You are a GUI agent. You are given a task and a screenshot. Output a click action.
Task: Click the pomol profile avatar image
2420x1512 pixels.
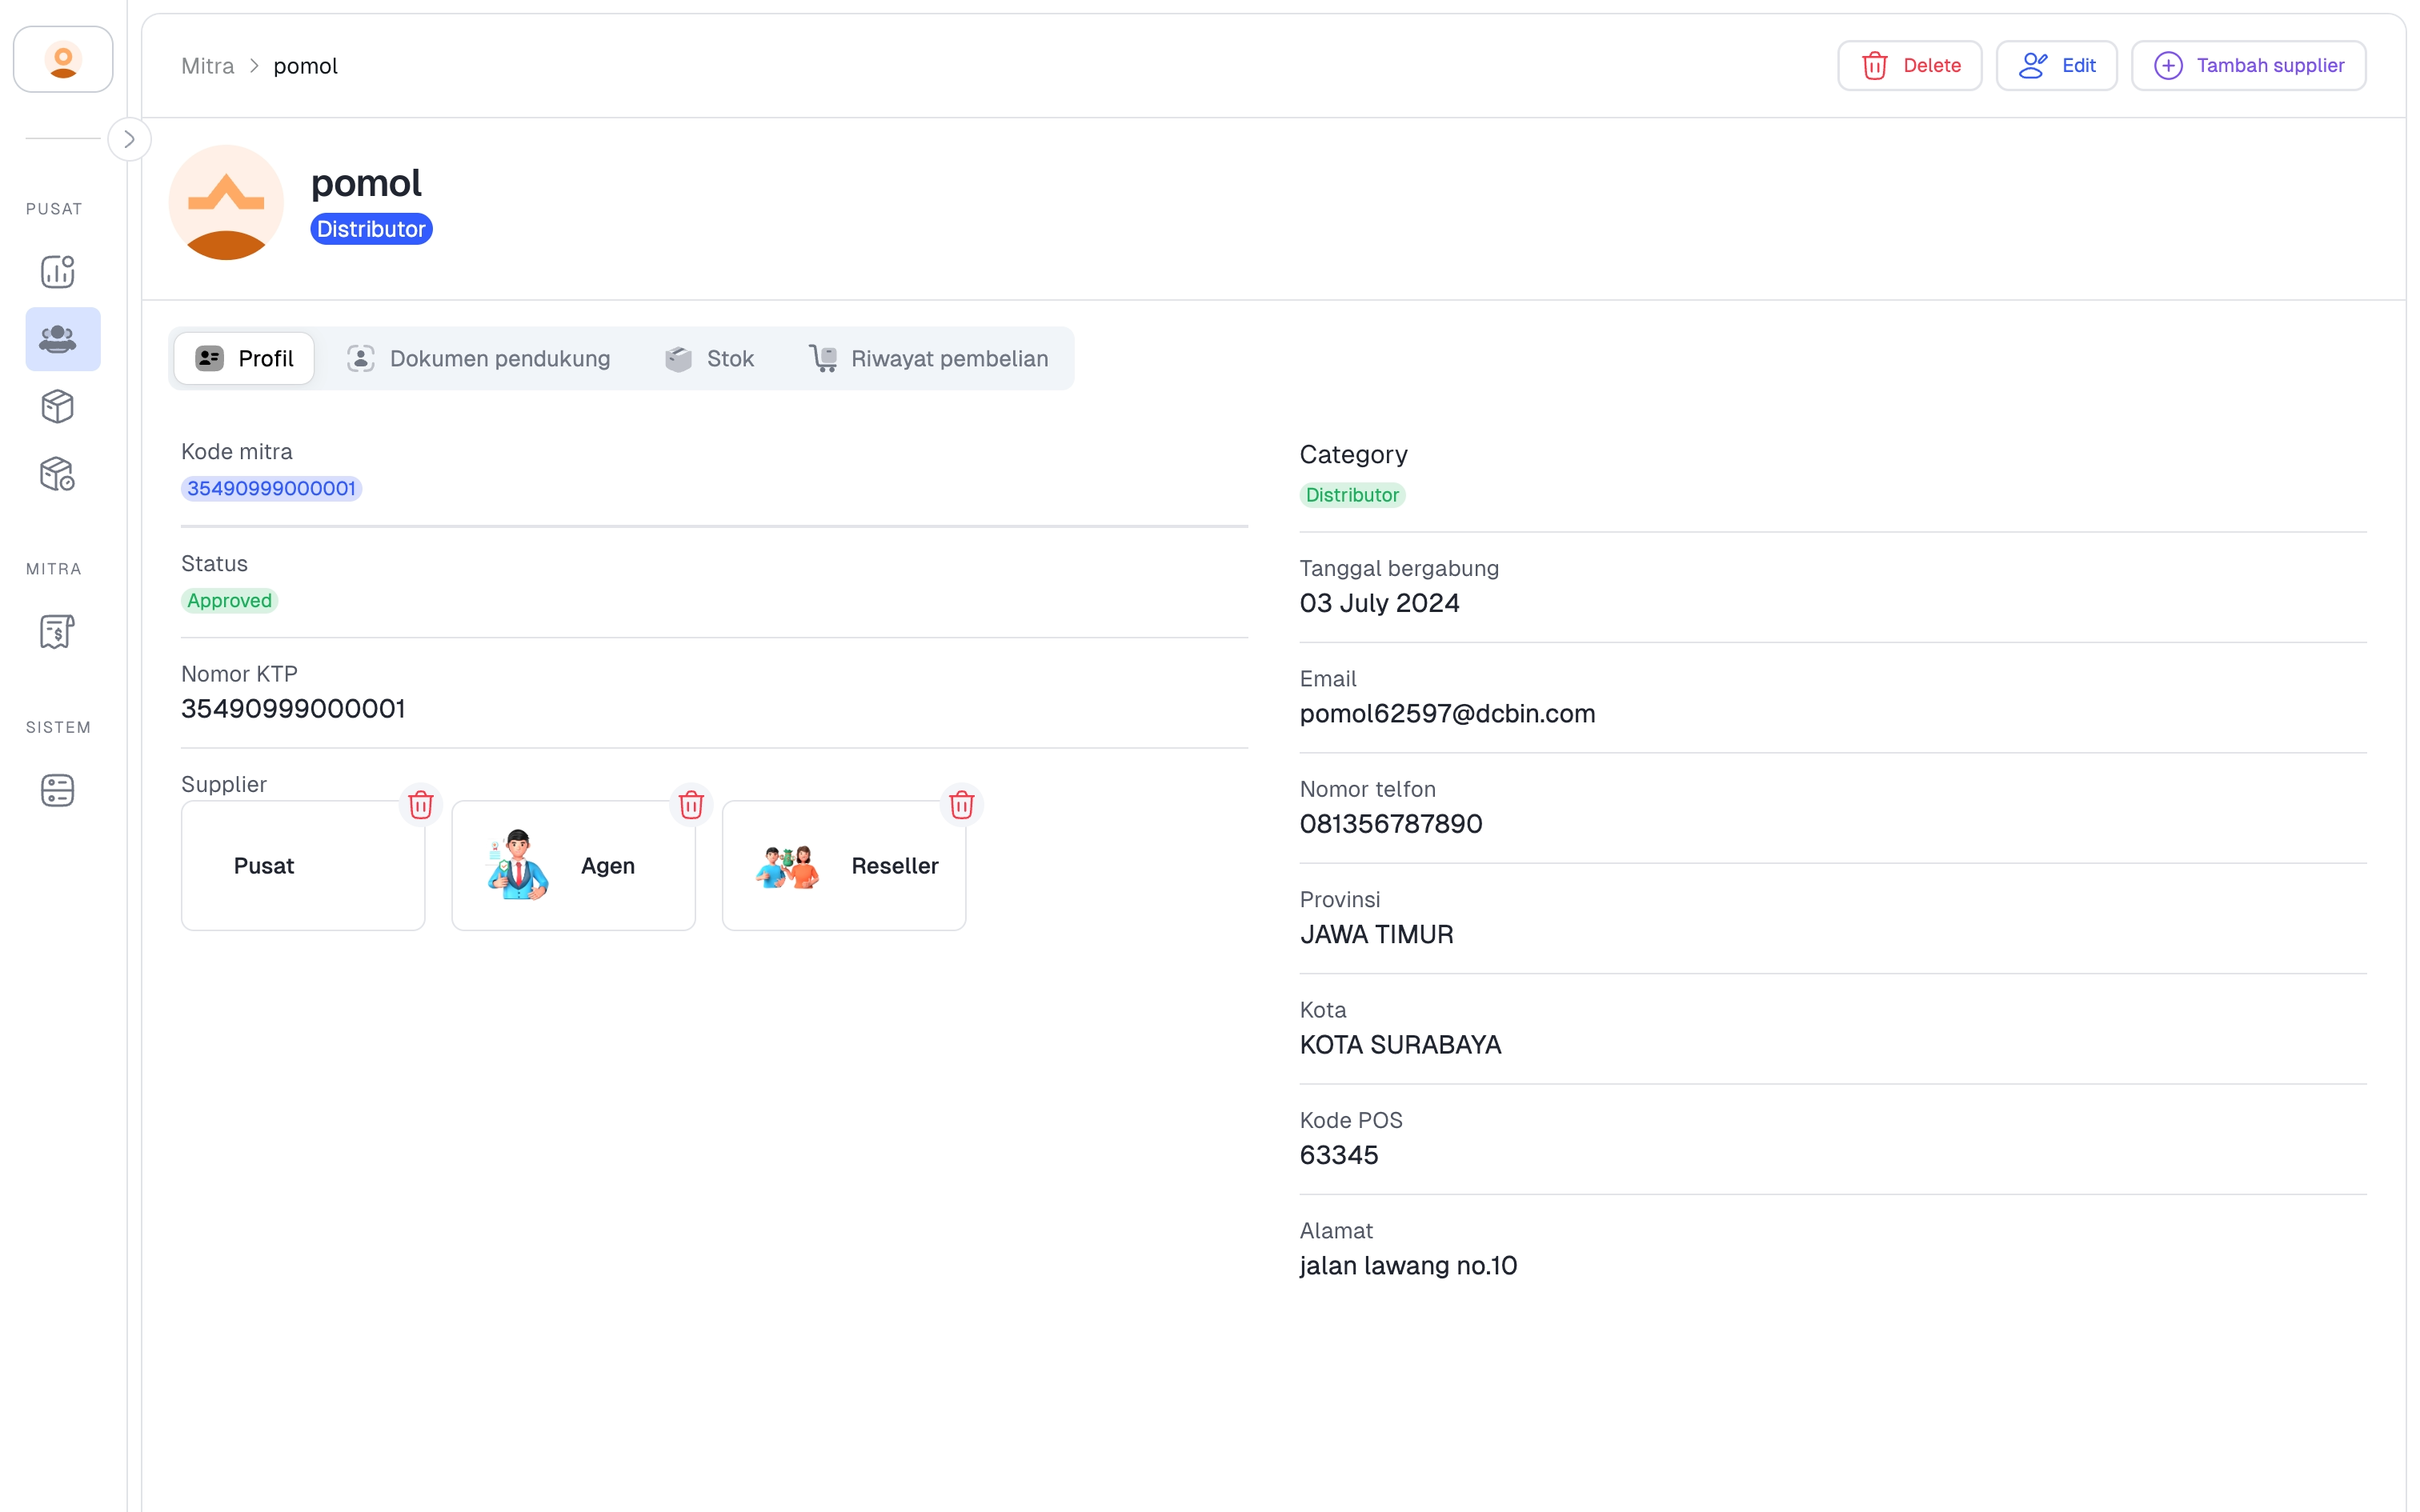click(x=226, y=203)
